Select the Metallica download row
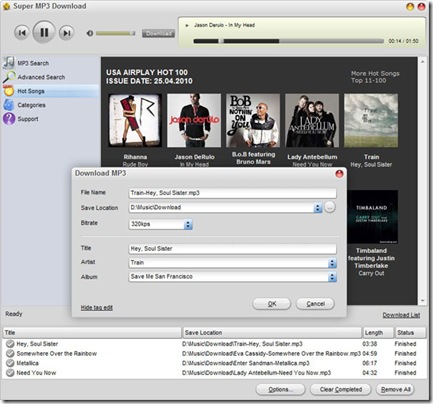This screenshot has height=404, width=433. pos(215,363)
